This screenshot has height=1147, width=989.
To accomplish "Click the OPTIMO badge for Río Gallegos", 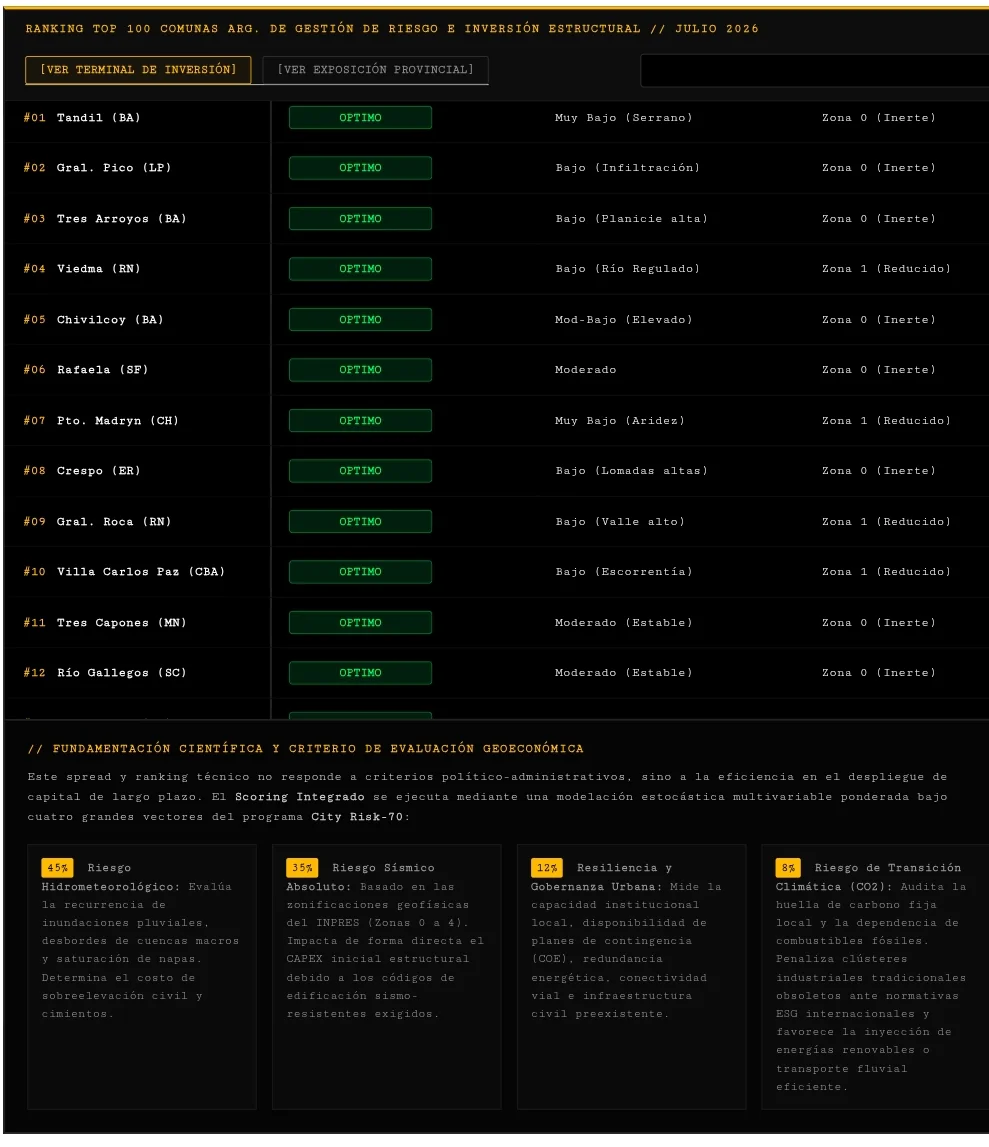I will pos(360,672).
